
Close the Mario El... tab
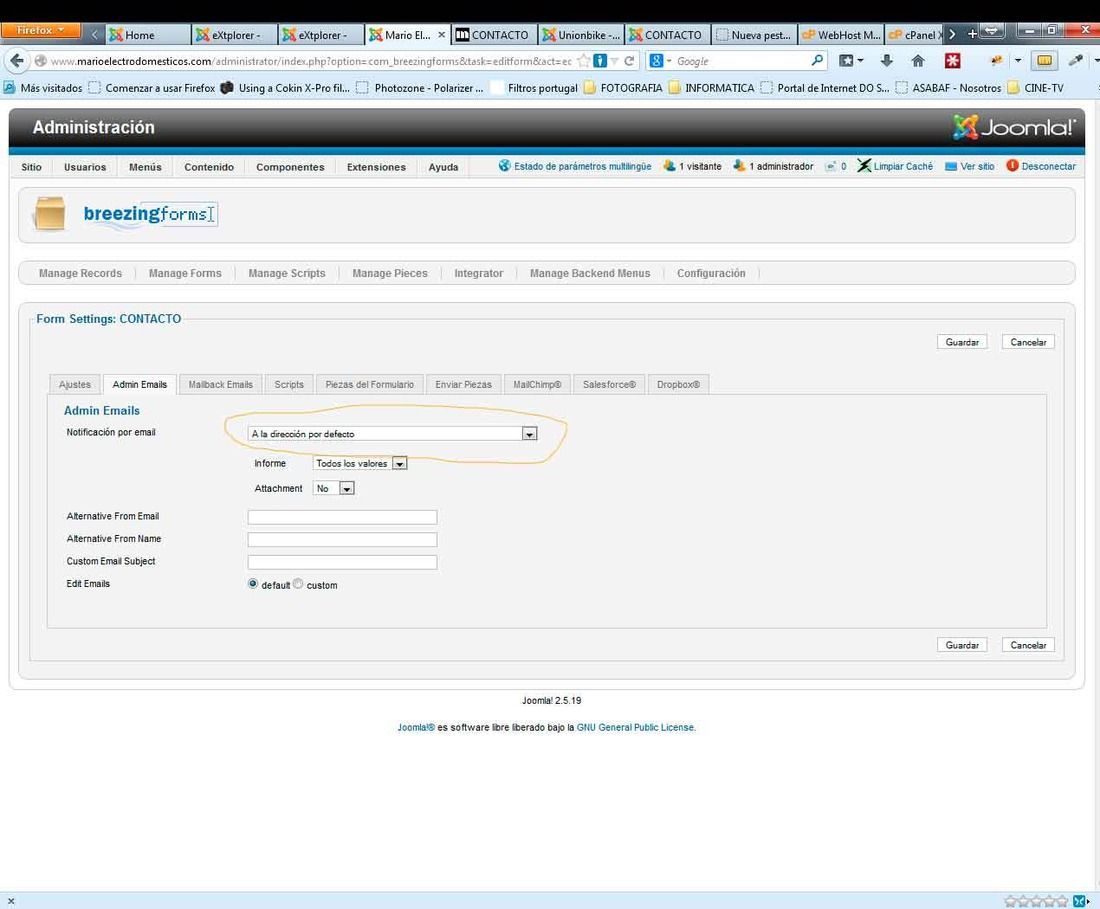441,34
